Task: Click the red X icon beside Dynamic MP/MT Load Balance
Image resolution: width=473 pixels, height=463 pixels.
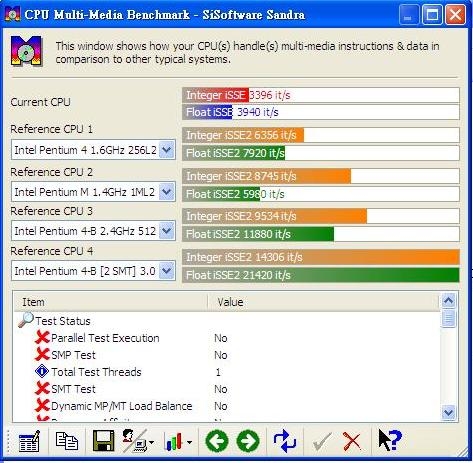Action: [x=42, y=405]
